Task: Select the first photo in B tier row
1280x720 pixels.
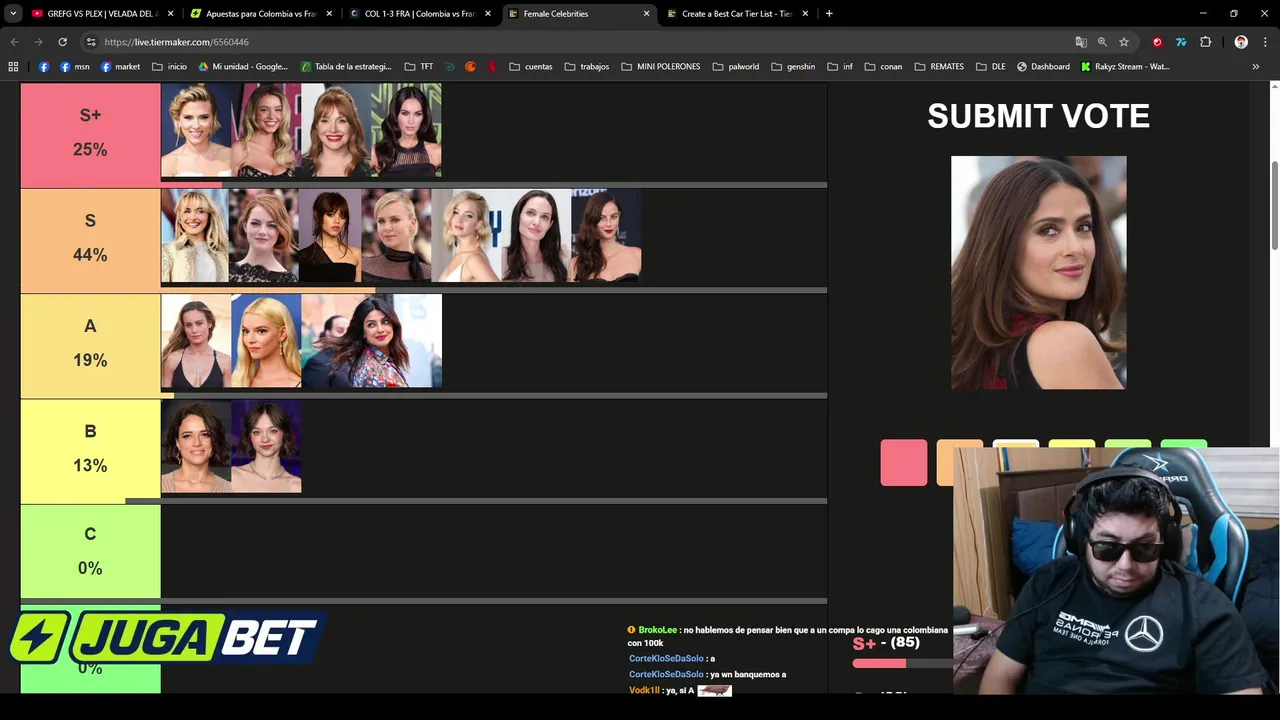Action: click(x=196, y=446)
